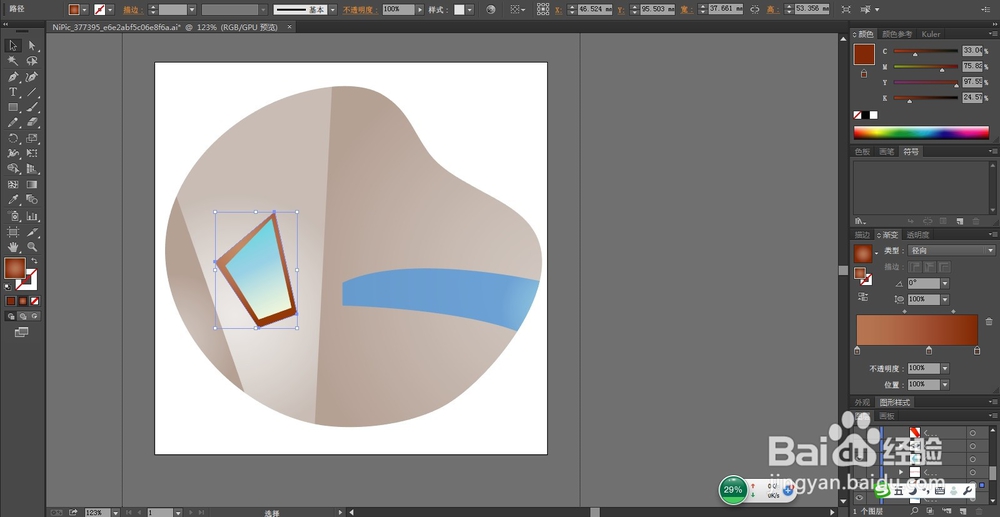Open gradient stop opacity (不透明度) dropdown
This screenshot has height=517, width=1000.
click(x=945, y=368)
